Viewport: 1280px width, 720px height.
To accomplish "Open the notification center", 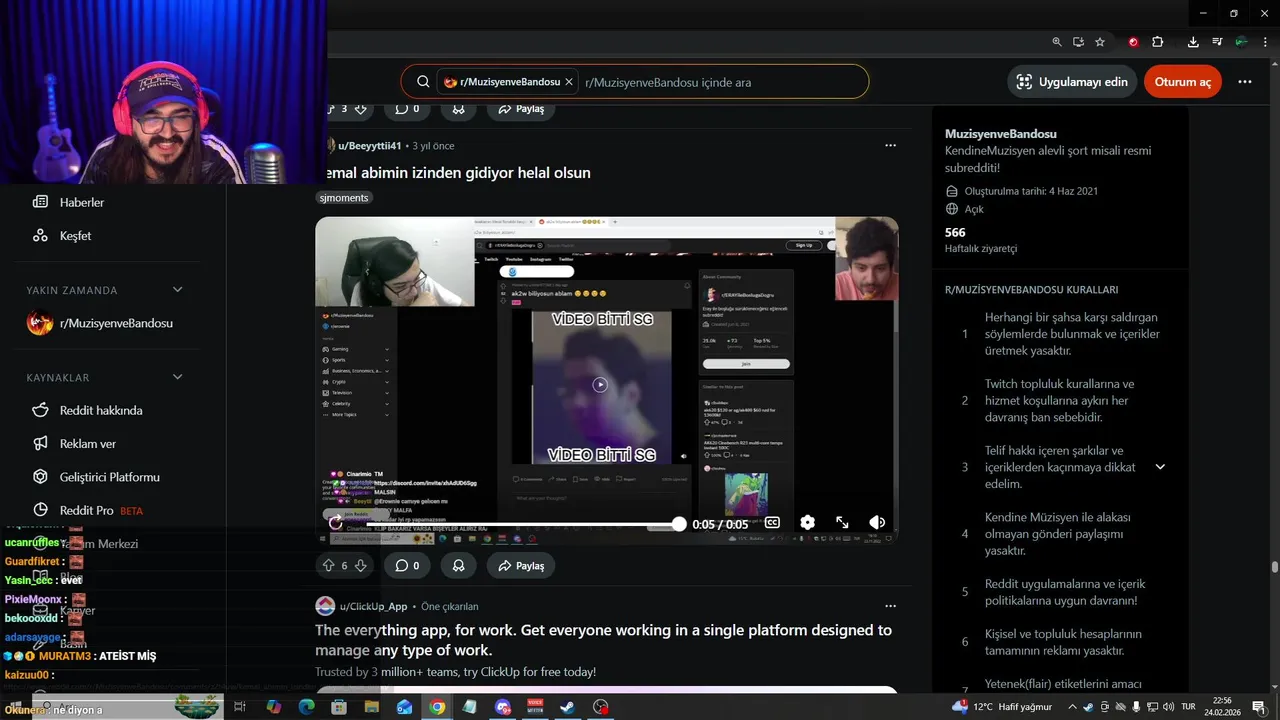I will click(1258, 707).
